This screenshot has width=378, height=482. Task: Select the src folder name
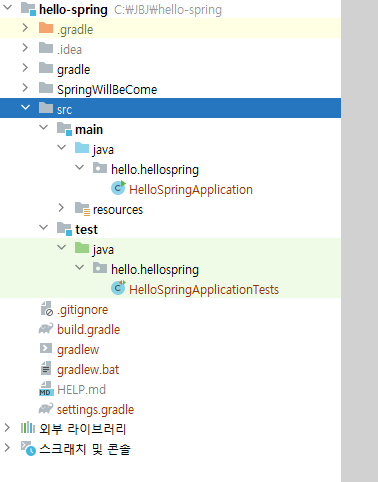(x=64, y=110)
